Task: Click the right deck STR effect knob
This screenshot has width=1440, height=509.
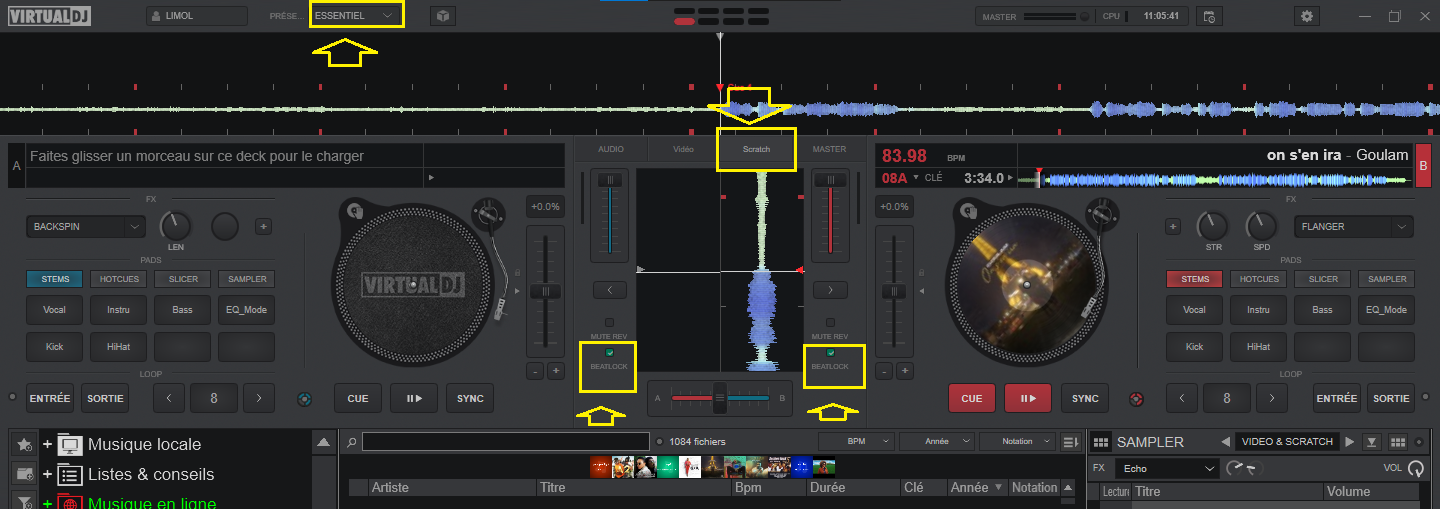Action: pos(1212,226)
